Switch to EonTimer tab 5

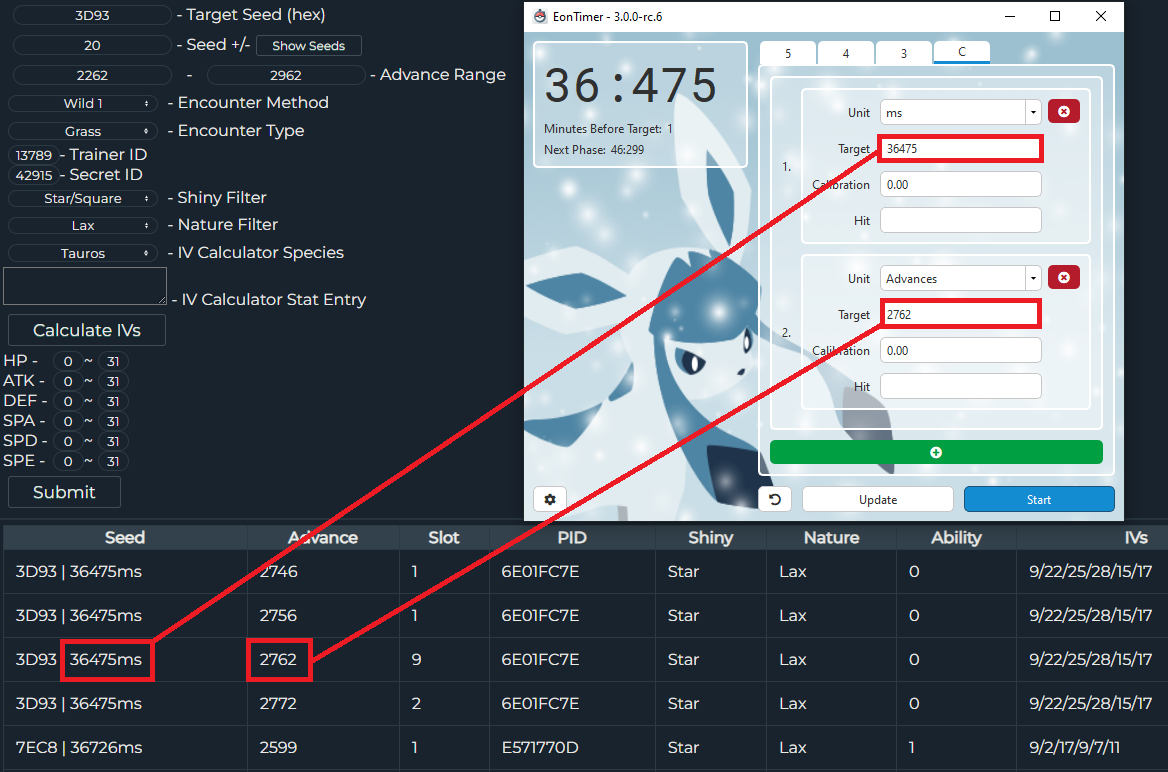(788, 53)
